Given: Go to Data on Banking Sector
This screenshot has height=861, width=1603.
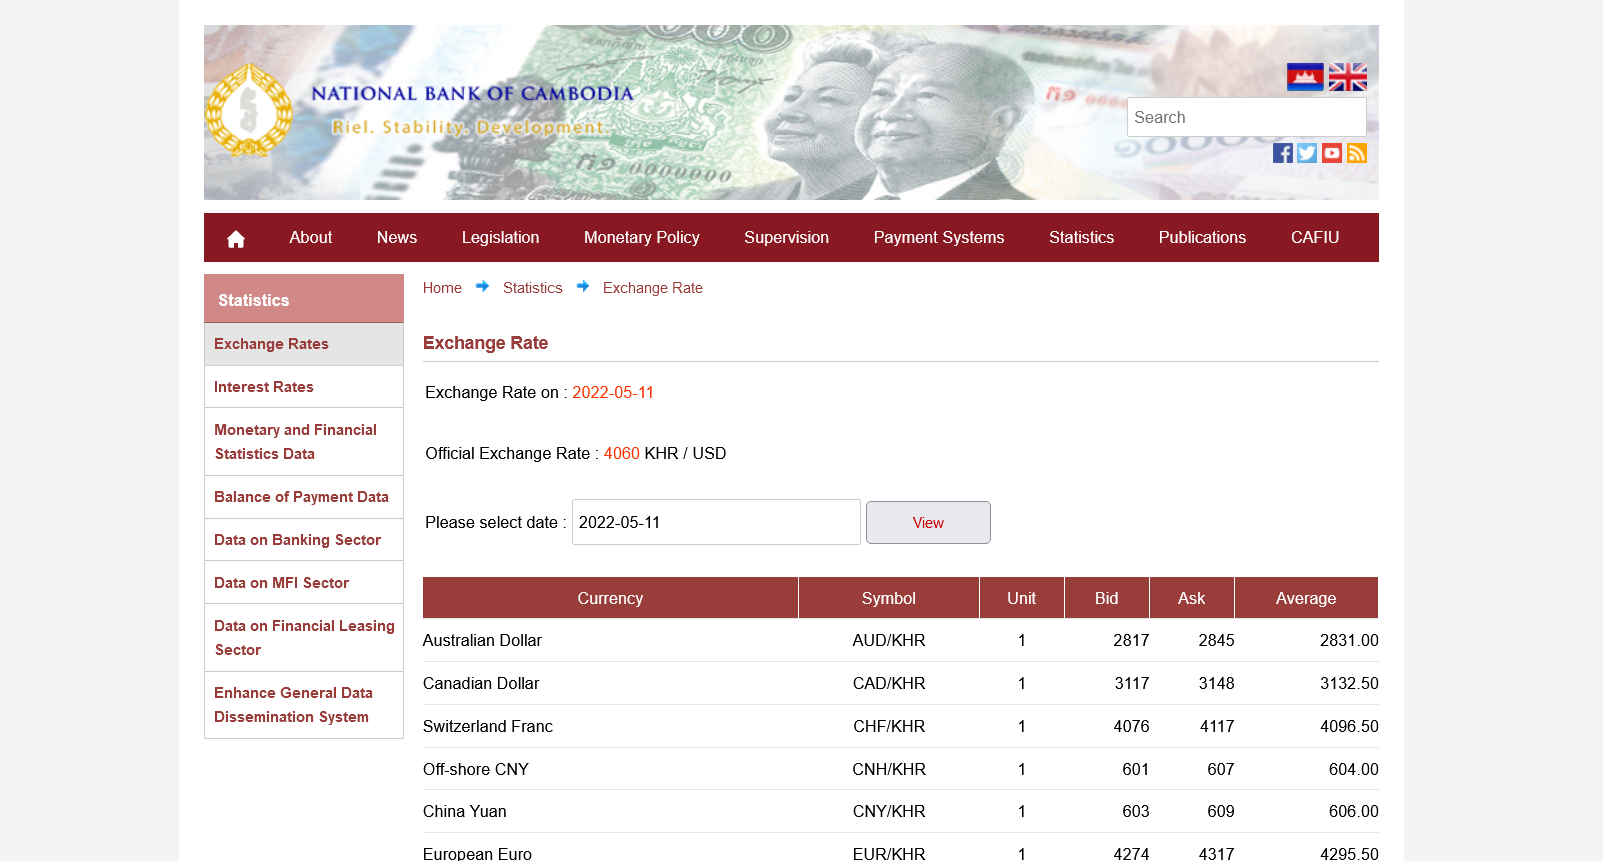Looking at the screenshot, I should [297, 540].
